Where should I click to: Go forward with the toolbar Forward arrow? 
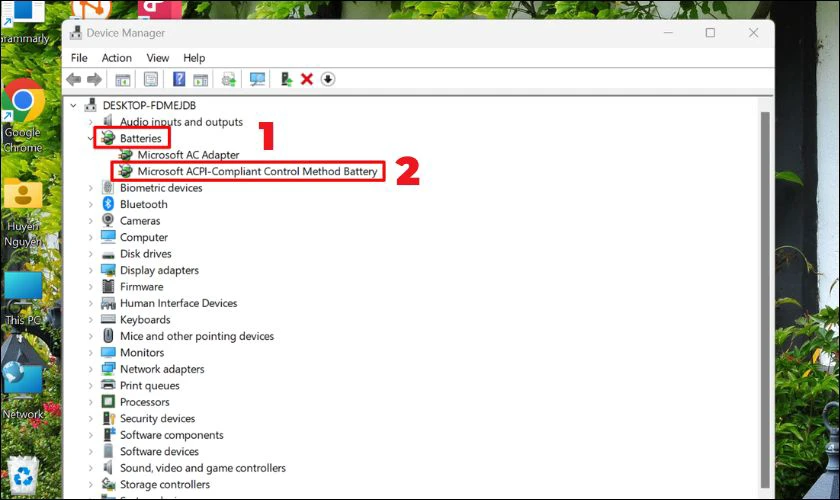point(94,79)
